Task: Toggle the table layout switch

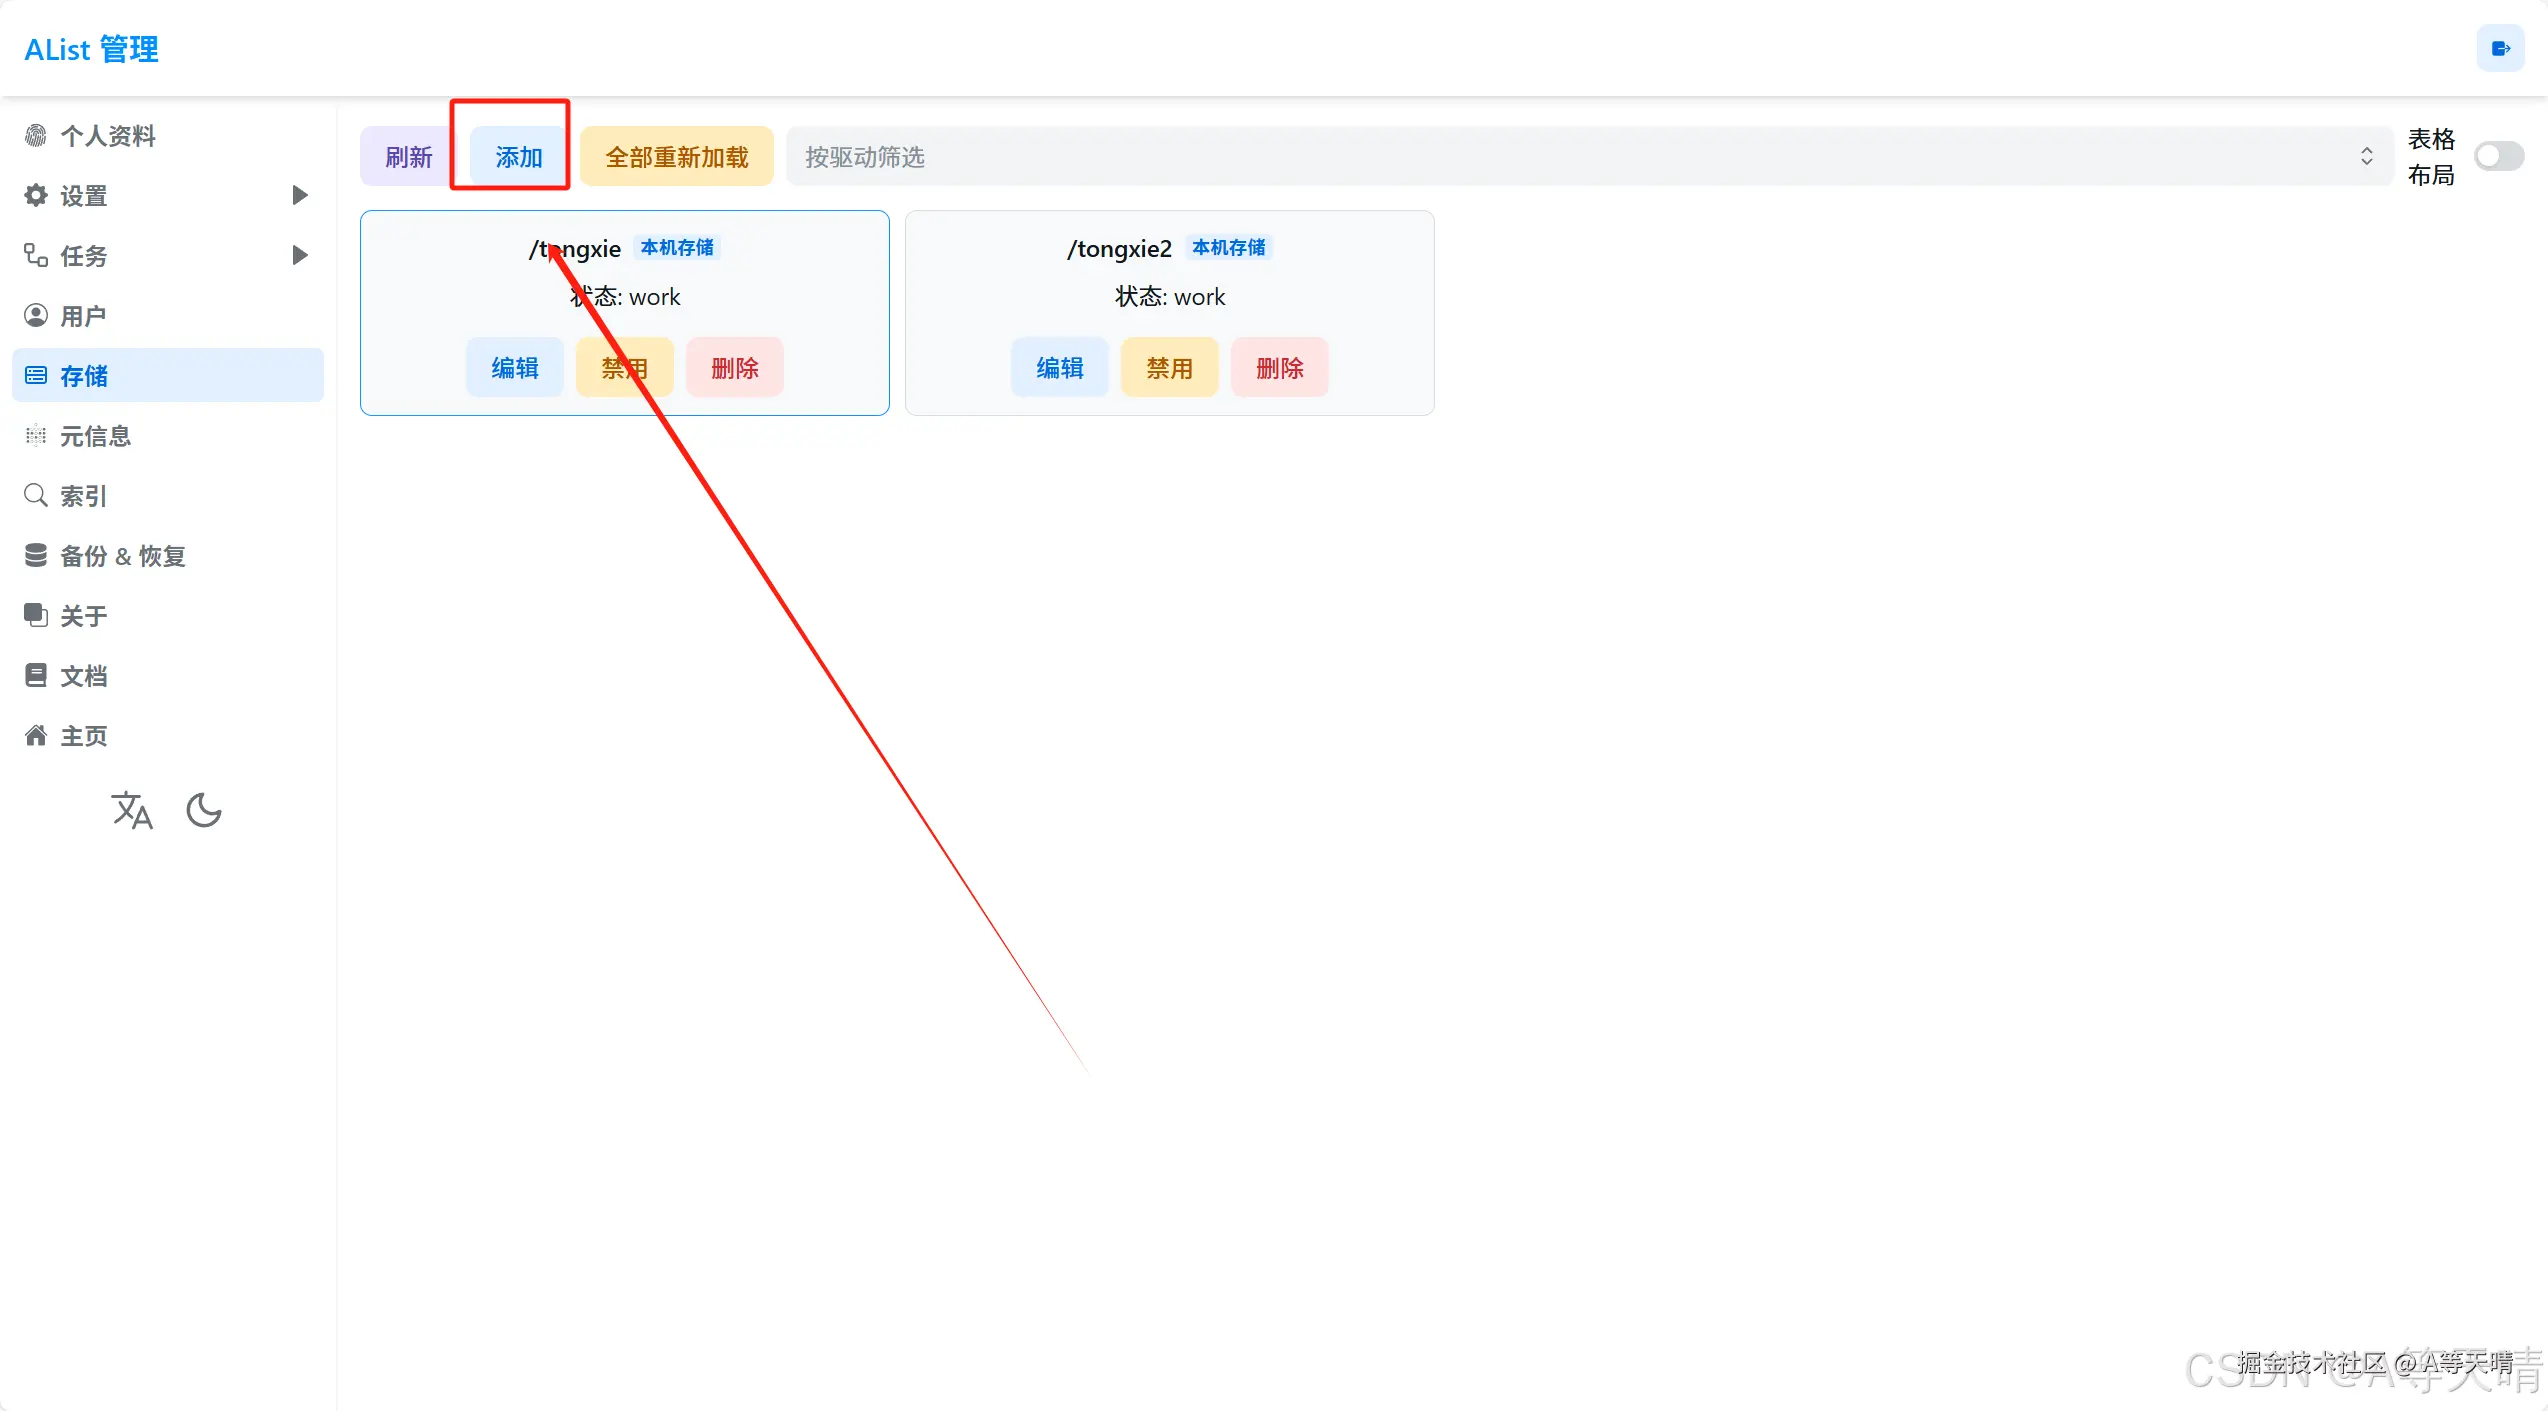Action: point(2498,157)
